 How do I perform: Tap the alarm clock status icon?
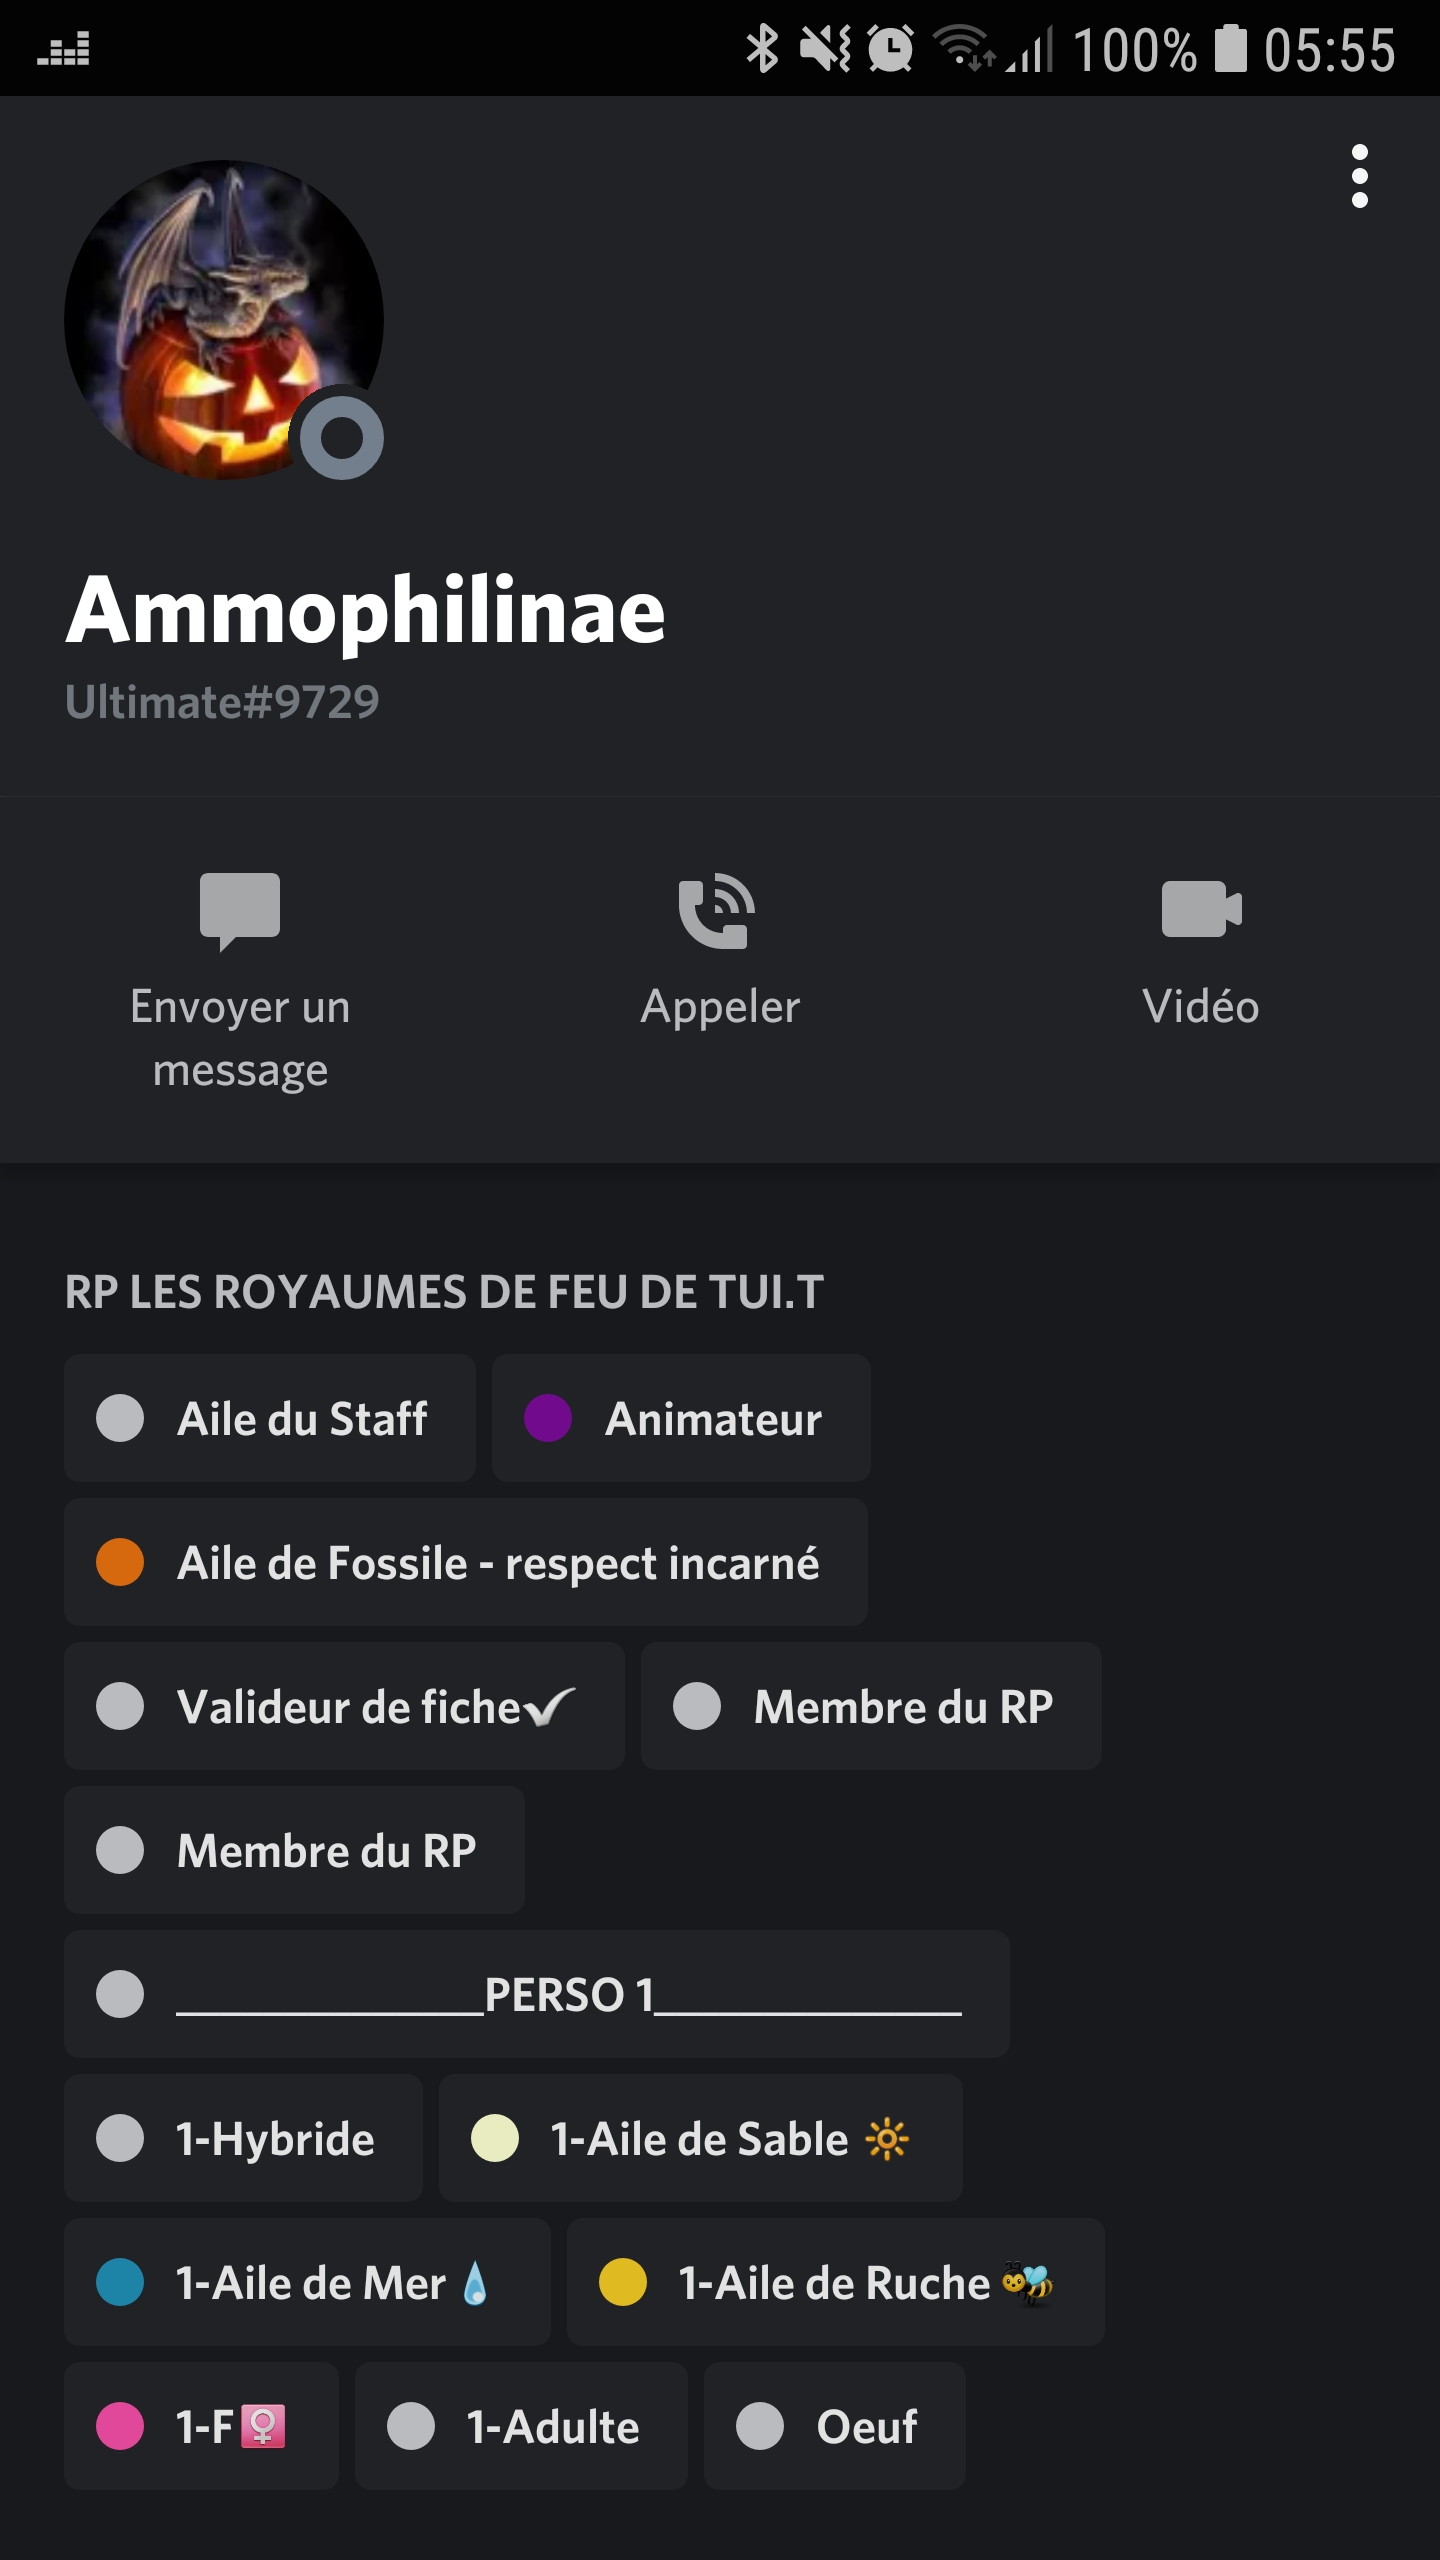point(890,48)
